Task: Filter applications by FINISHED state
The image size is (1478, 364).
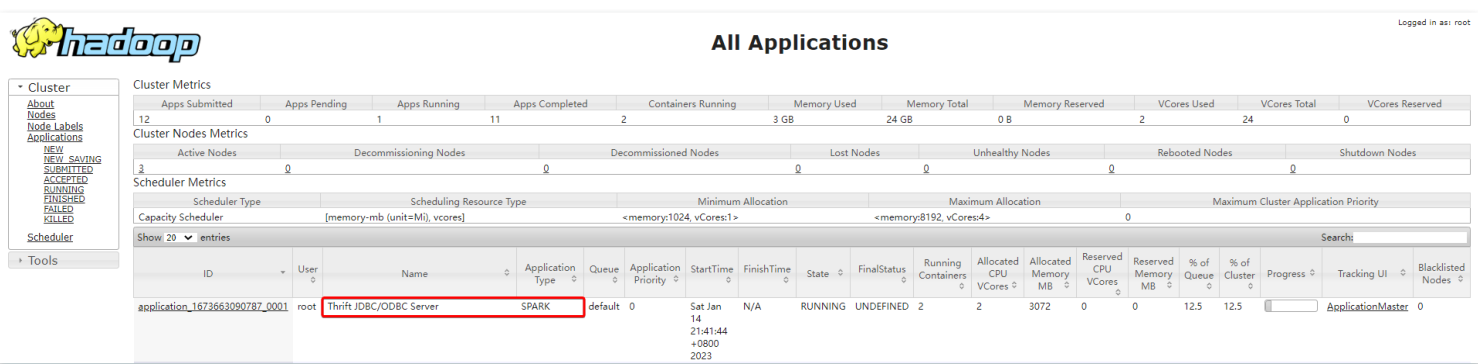Action: 64,199
